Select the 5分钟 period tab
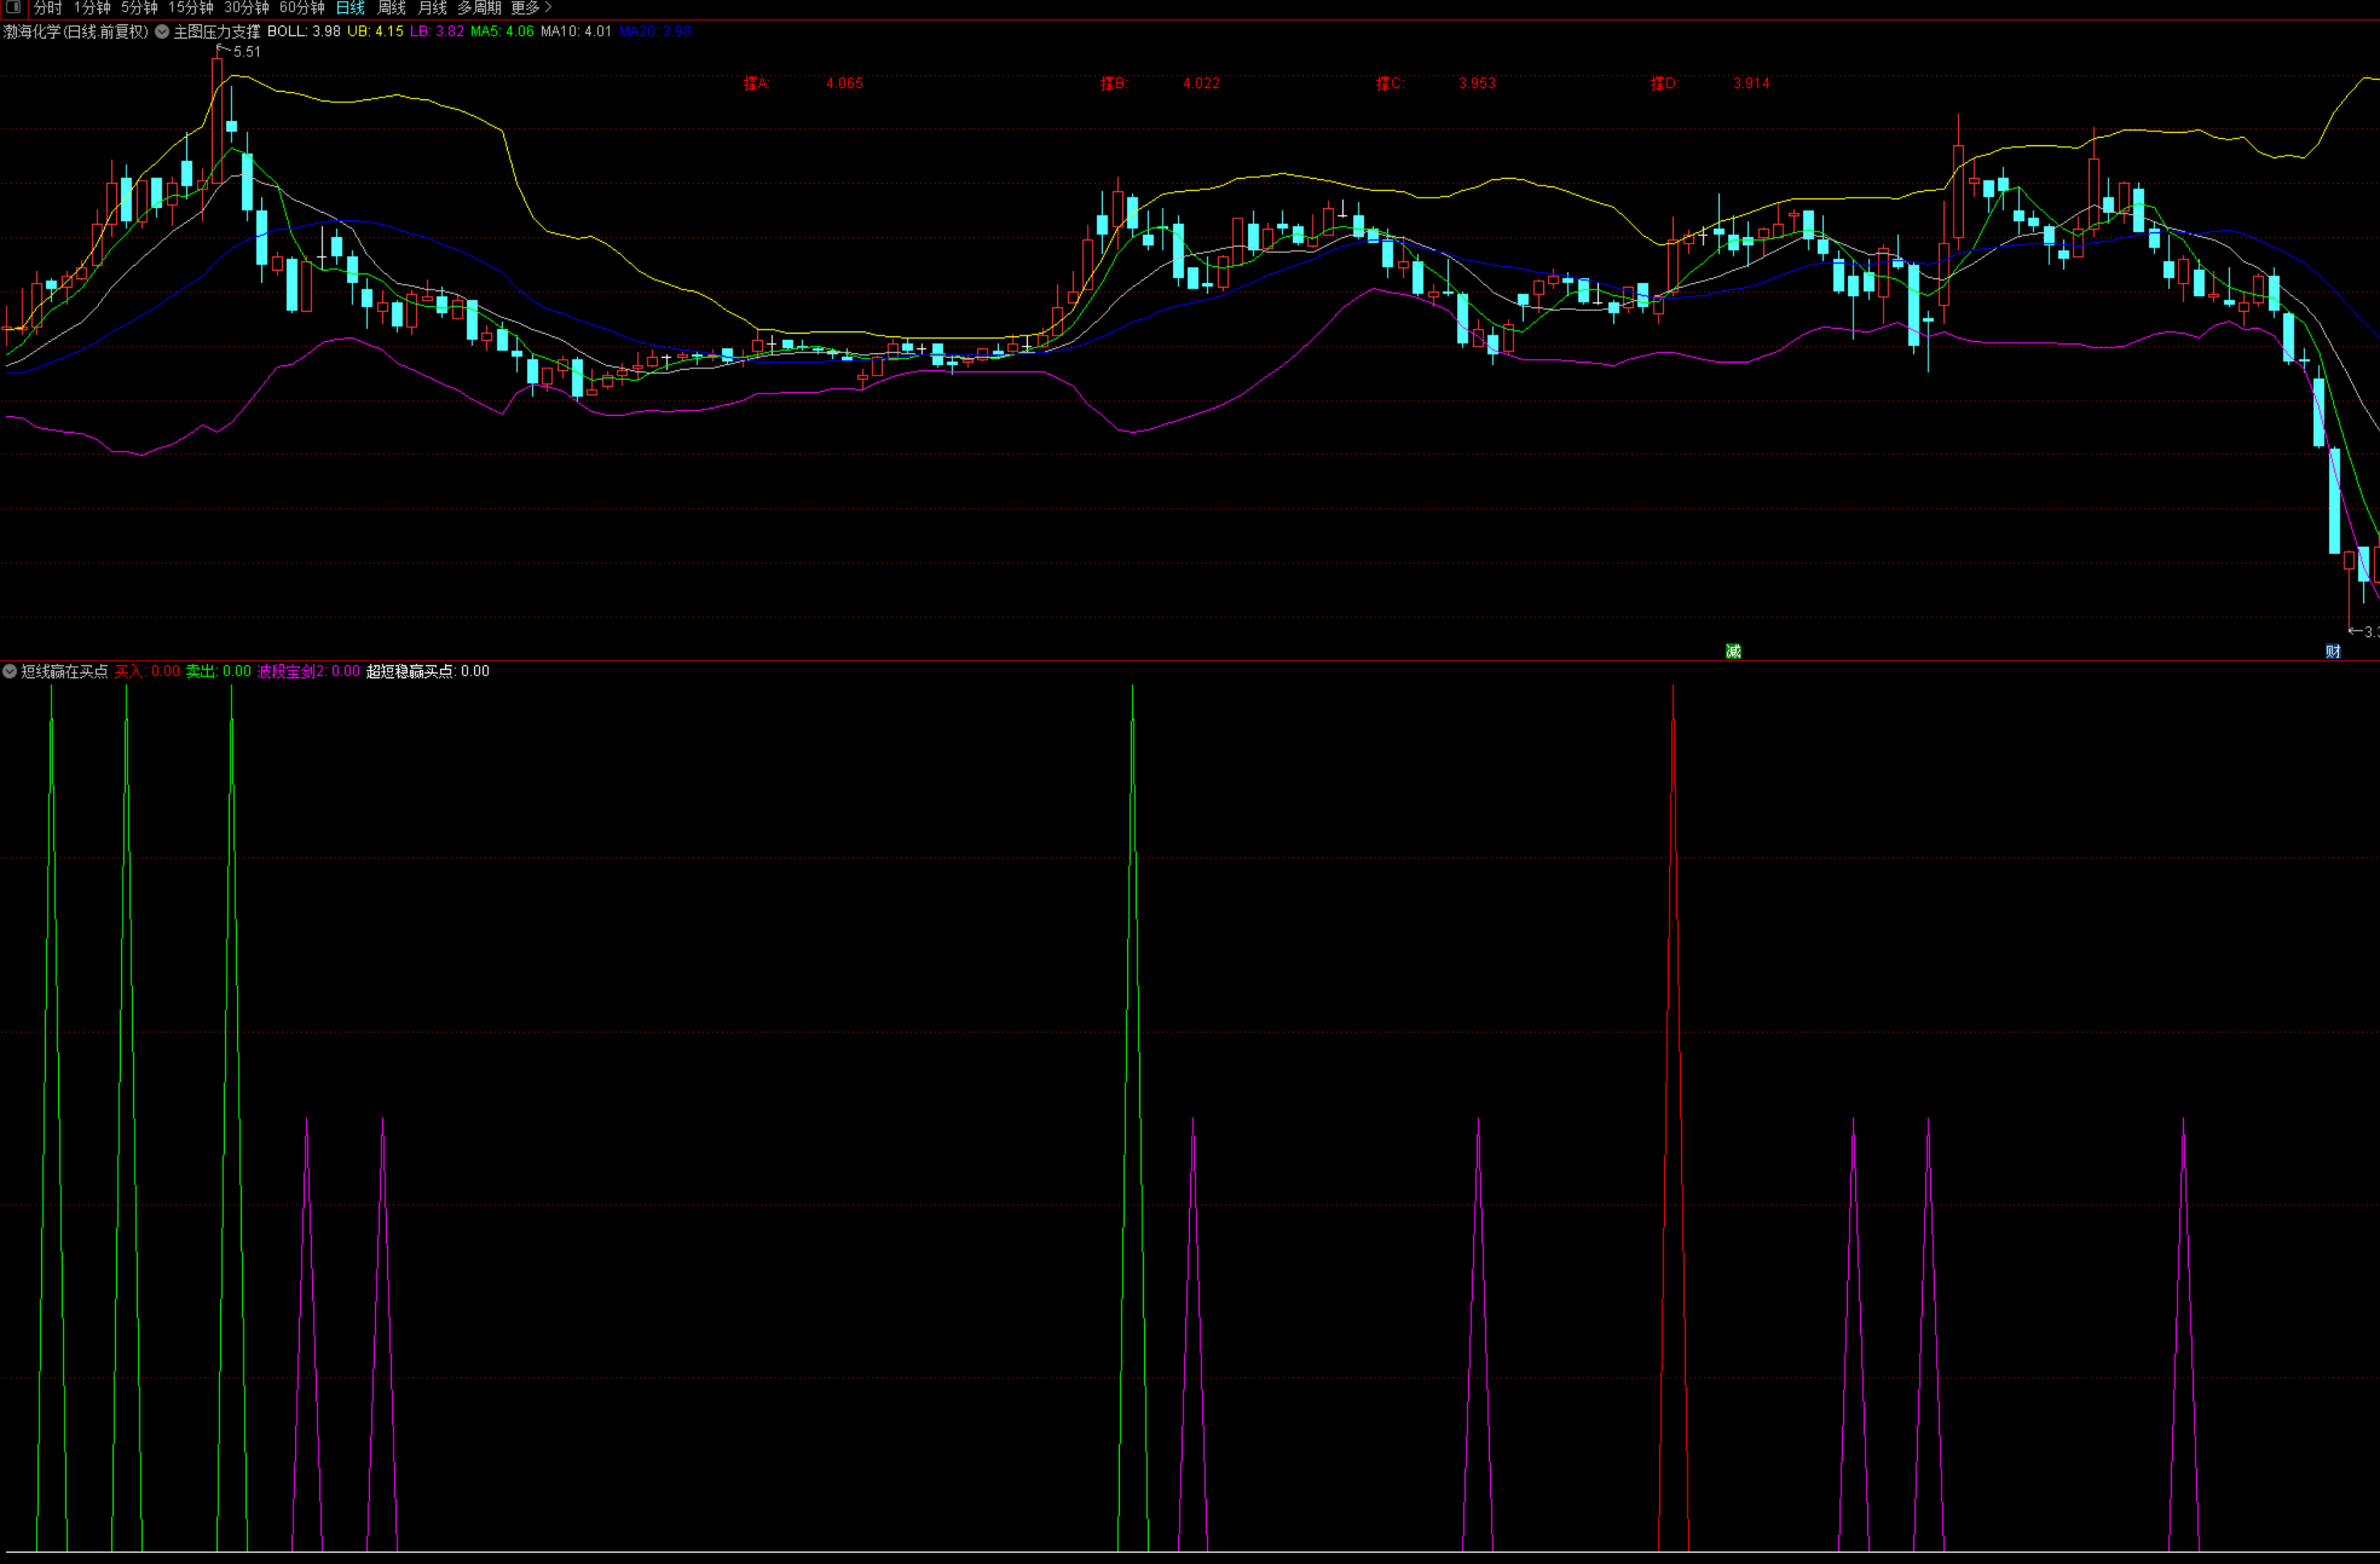The width and height of the screenshot is (2380, 1564). click(x=139, y=8)
